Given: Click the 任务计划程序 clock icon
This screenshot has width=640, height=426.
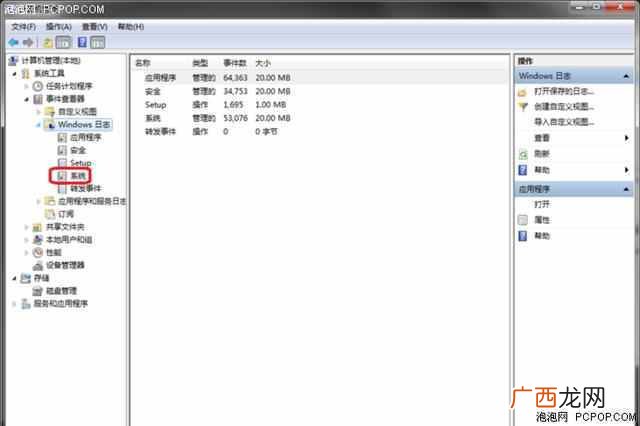Looking at the screenshot, I should 38,86.
